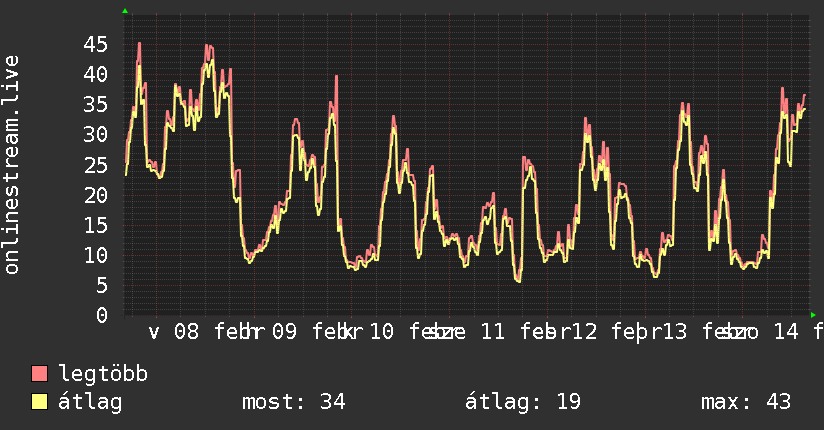Select the átlag legend label beside yellow swatch

(x=90, y=402)
